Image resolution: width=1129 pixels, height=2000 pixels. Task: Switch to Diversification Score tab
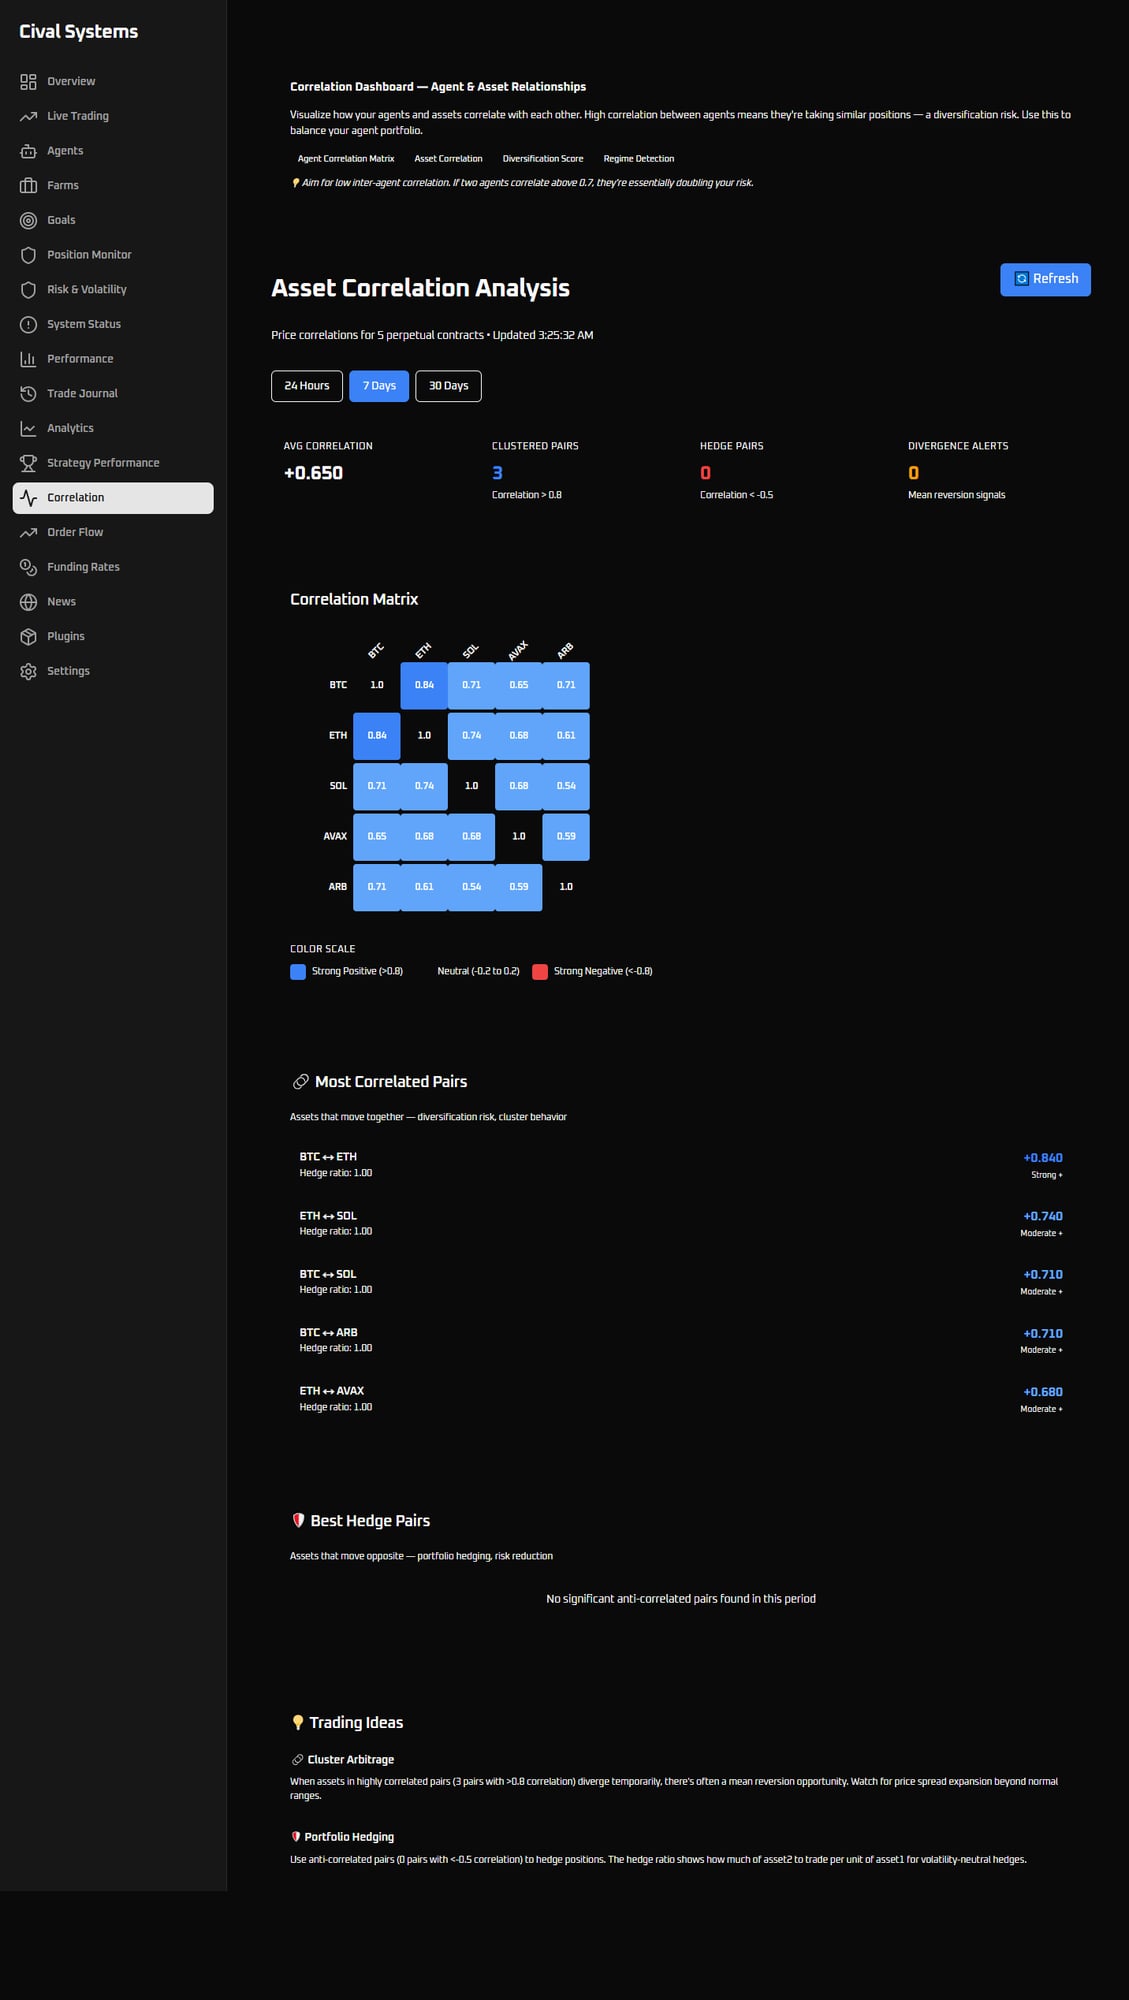pyautogui.click(x=542, y=159)
